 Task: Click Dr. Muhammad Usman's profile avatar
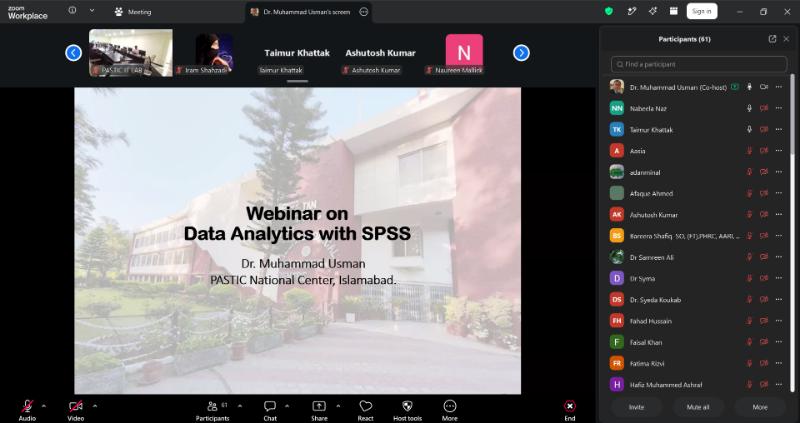pyautogui.click(x=617, y=87)
